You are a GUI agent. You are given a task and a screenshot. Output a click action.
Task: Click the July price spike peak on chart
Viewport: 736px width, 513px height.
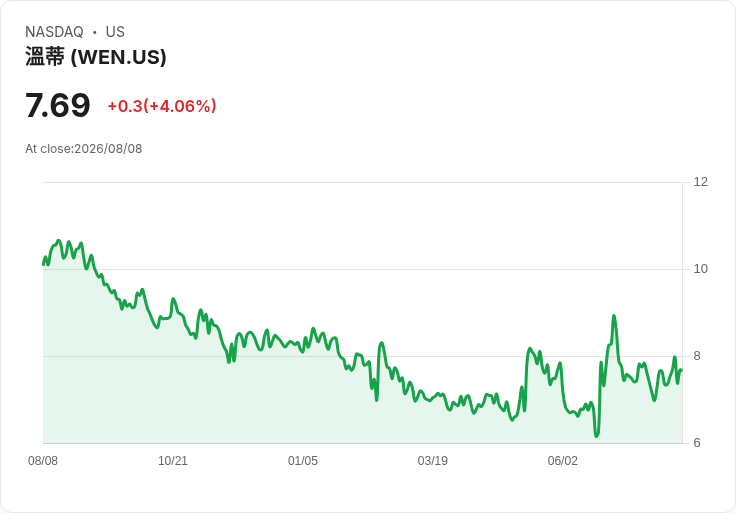point(613,316)
